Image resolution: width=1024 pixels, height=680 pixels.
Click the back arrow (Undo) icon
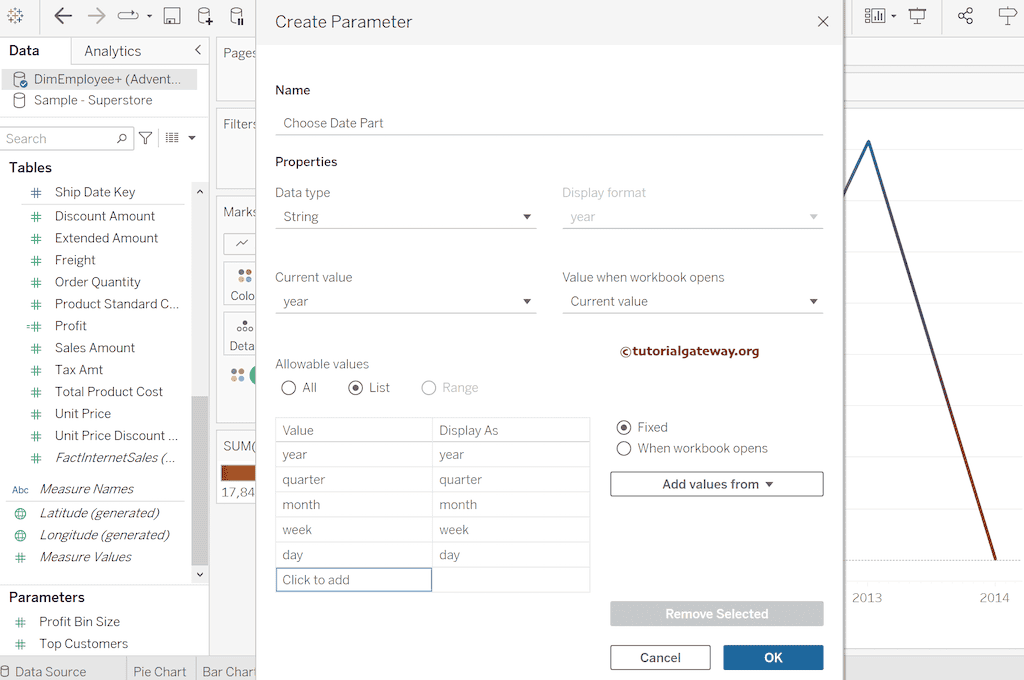(63, 16)
